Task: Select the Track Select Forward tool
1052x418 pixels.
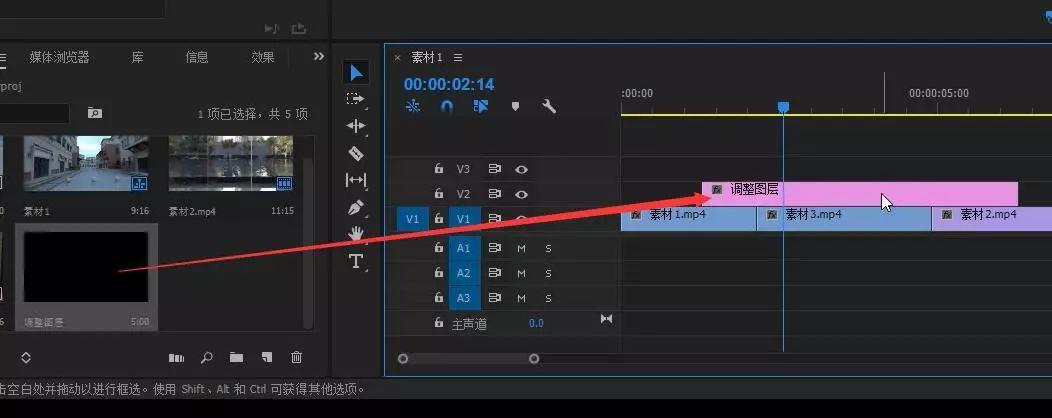Action: coord(356,99)
